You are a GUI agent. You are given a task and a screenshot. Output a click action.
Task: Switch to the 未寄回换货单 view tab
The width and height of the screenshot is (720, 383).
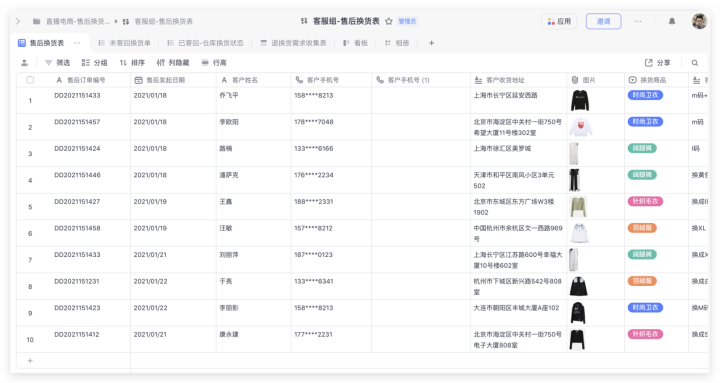(124, 43)
